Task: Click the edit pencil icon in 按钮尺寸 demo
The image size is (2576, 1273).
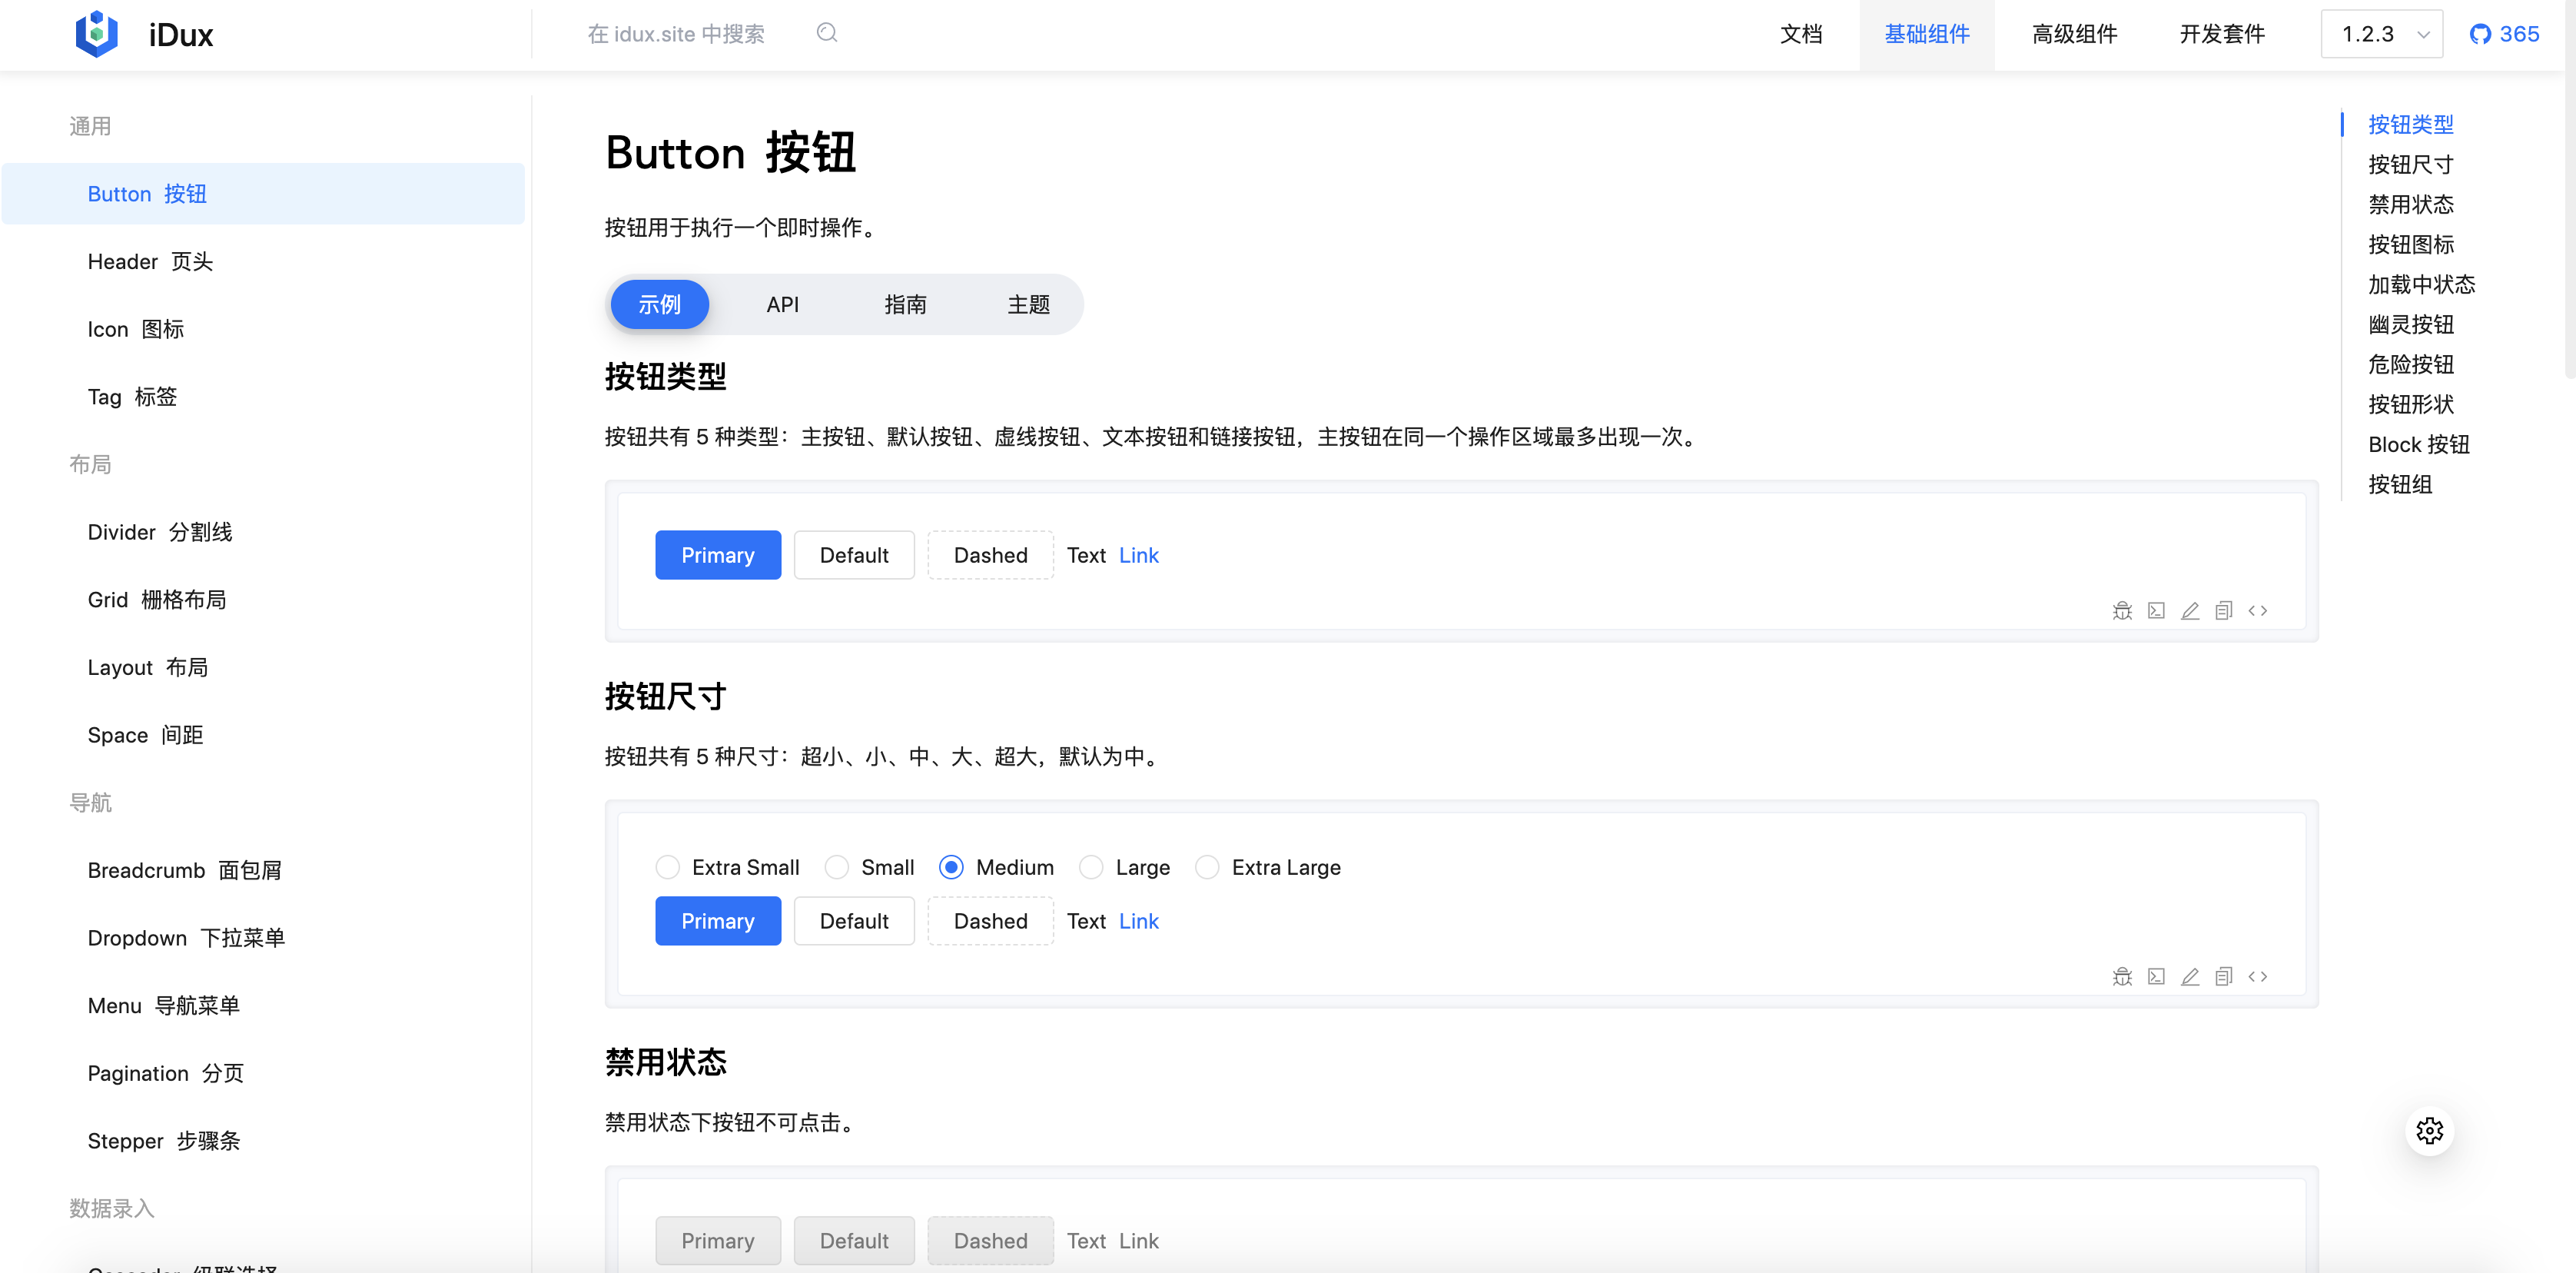Action: [2190, 976]
